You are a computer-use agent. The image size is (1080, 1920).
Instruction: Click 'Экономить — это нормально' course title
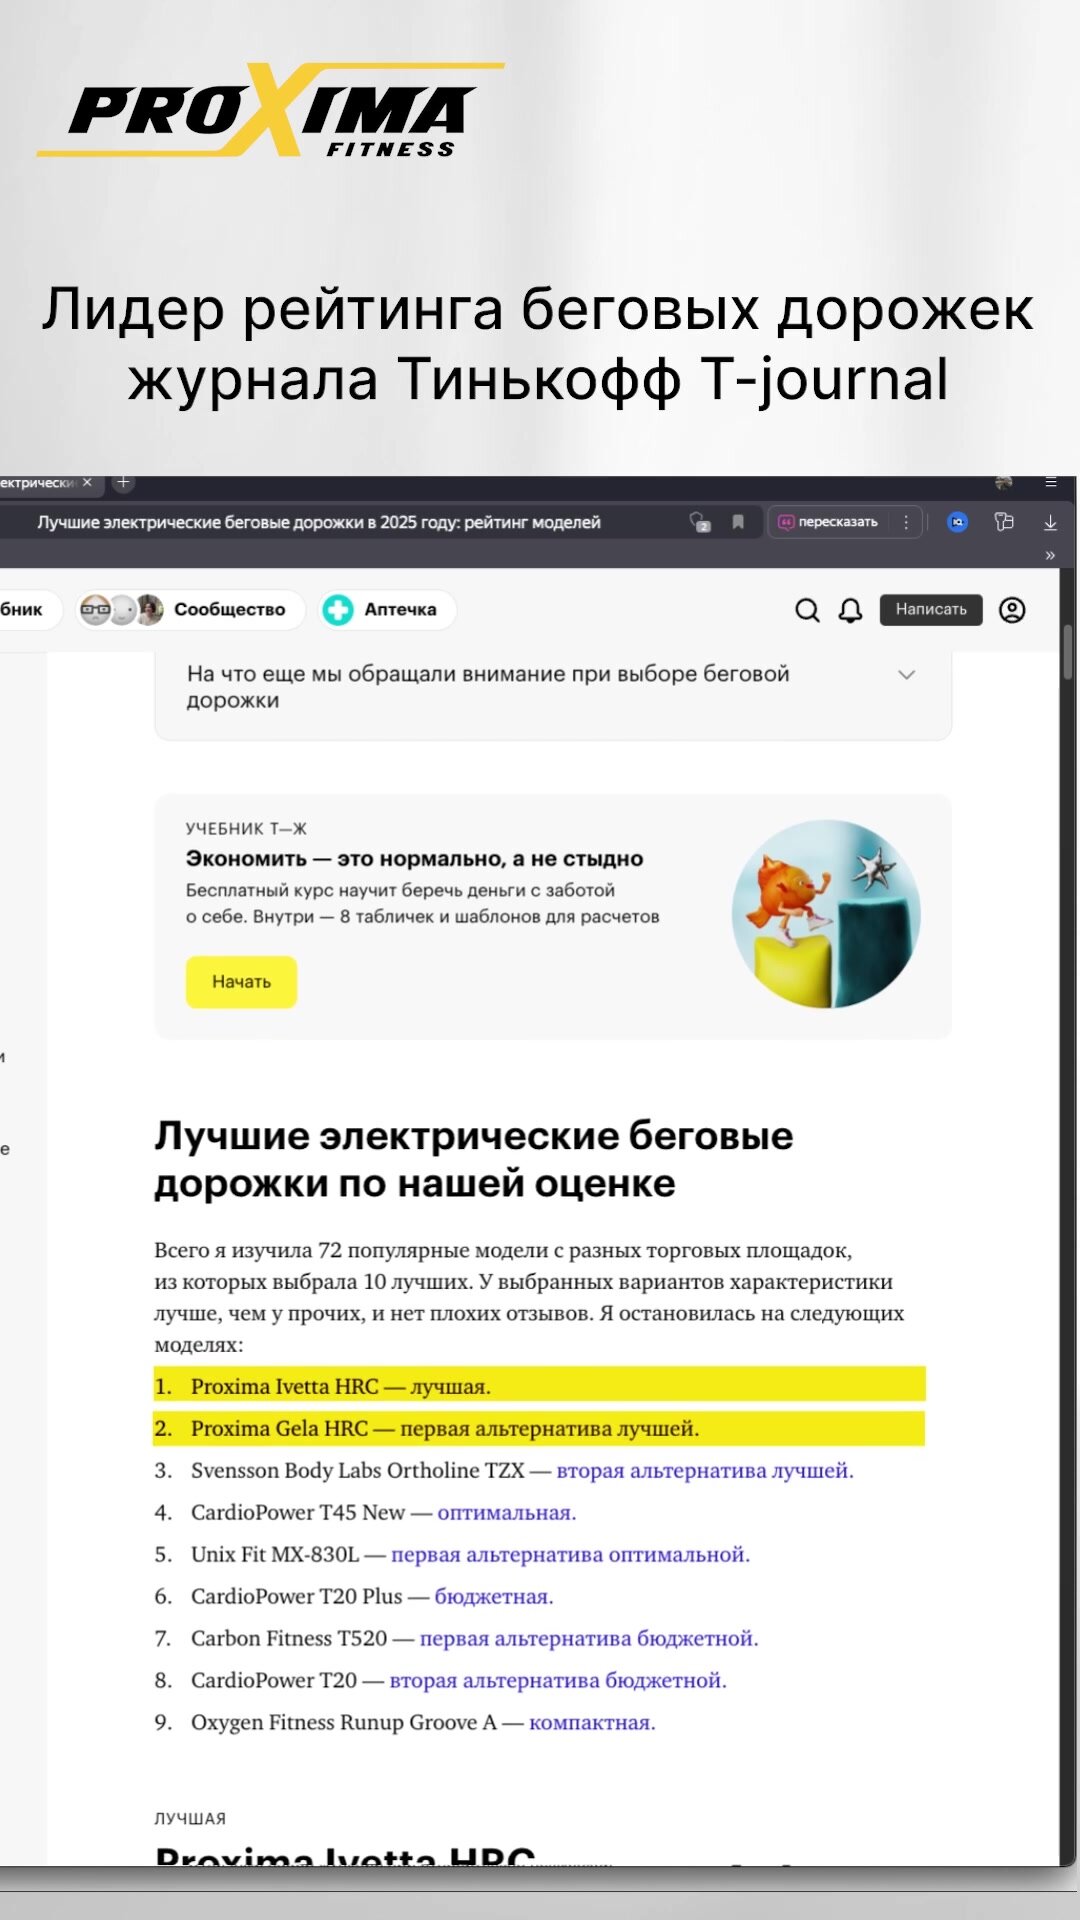[x=414, y=858]
